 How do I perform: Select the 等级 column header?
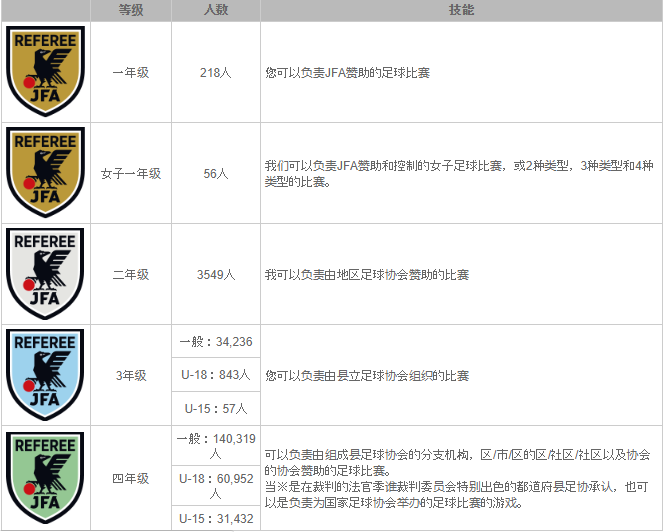[x=131, y=10]
